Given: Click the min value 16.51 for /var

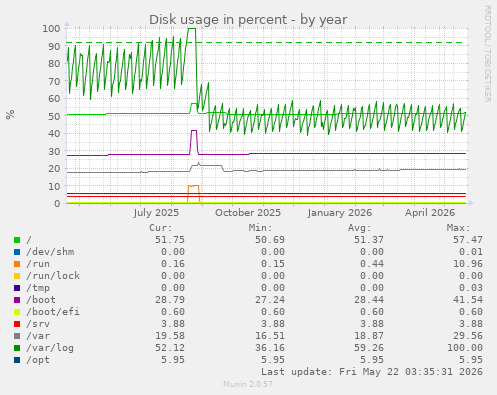Looking at the screenshot, I should [x=270, y=336].
